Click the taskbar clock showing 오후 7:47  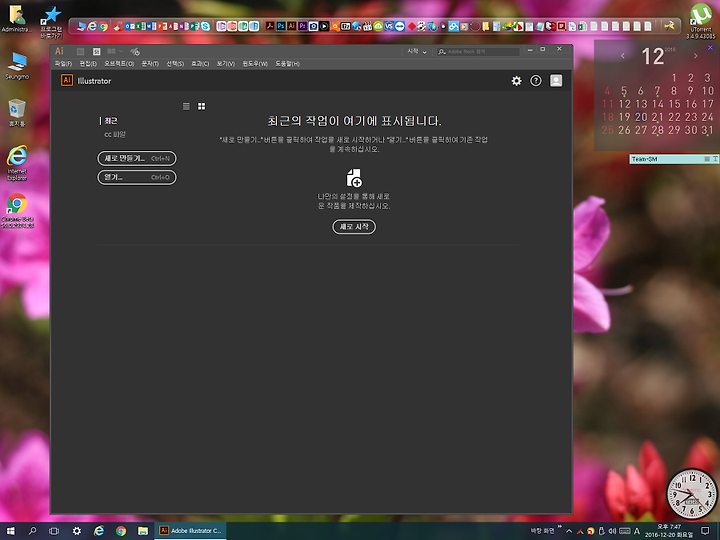click(669, 531)
